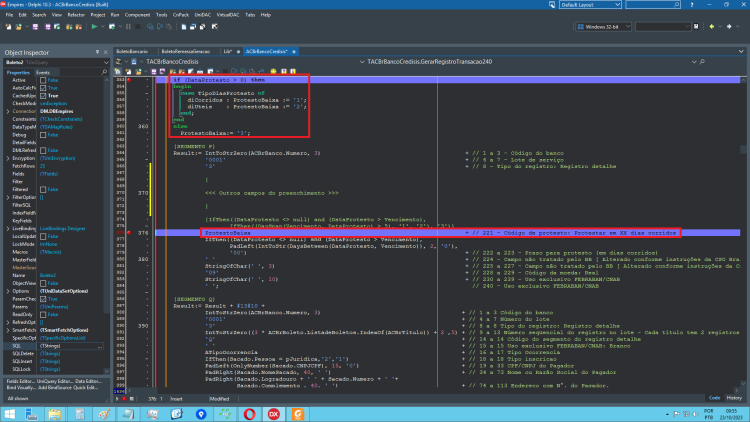
Task: Switch to the History view at bottom
Action: (734, 398)
